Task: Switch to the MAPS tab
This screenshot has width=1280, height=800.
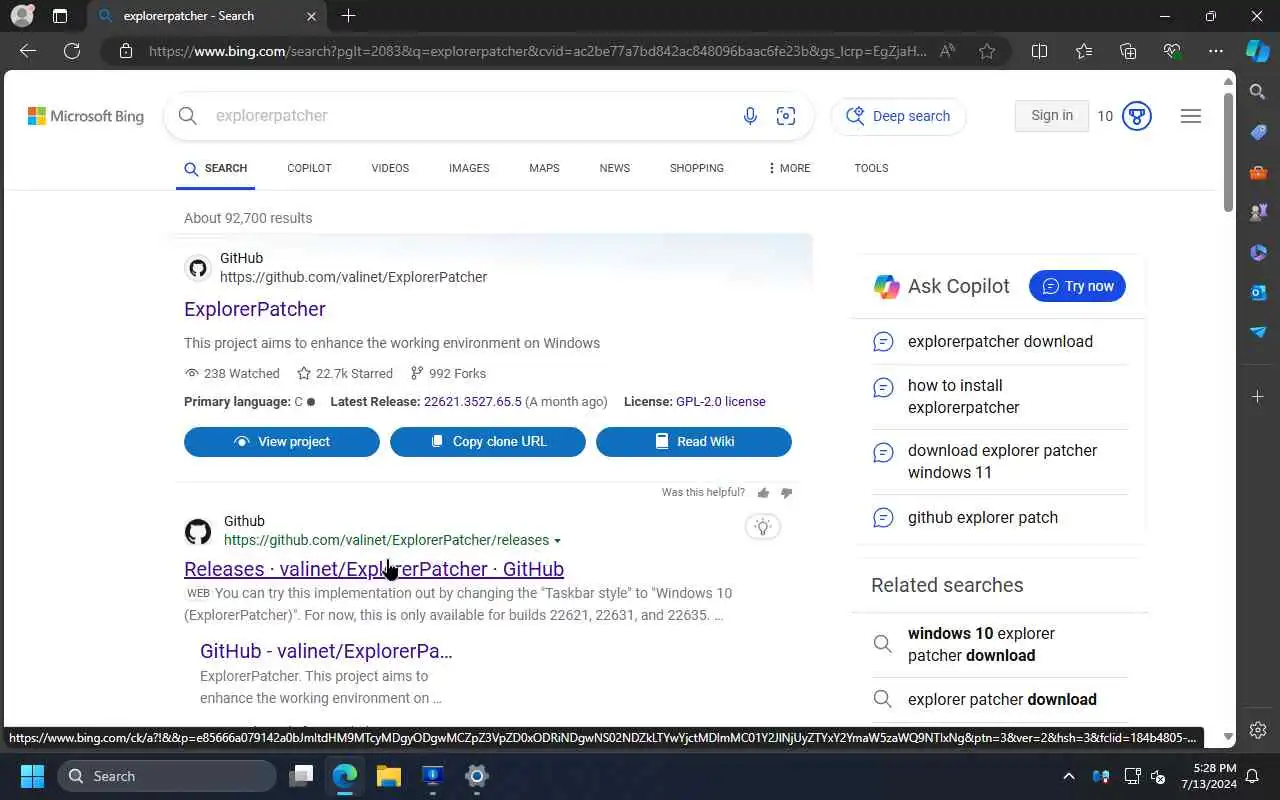Action: click(x=544, y=168)
